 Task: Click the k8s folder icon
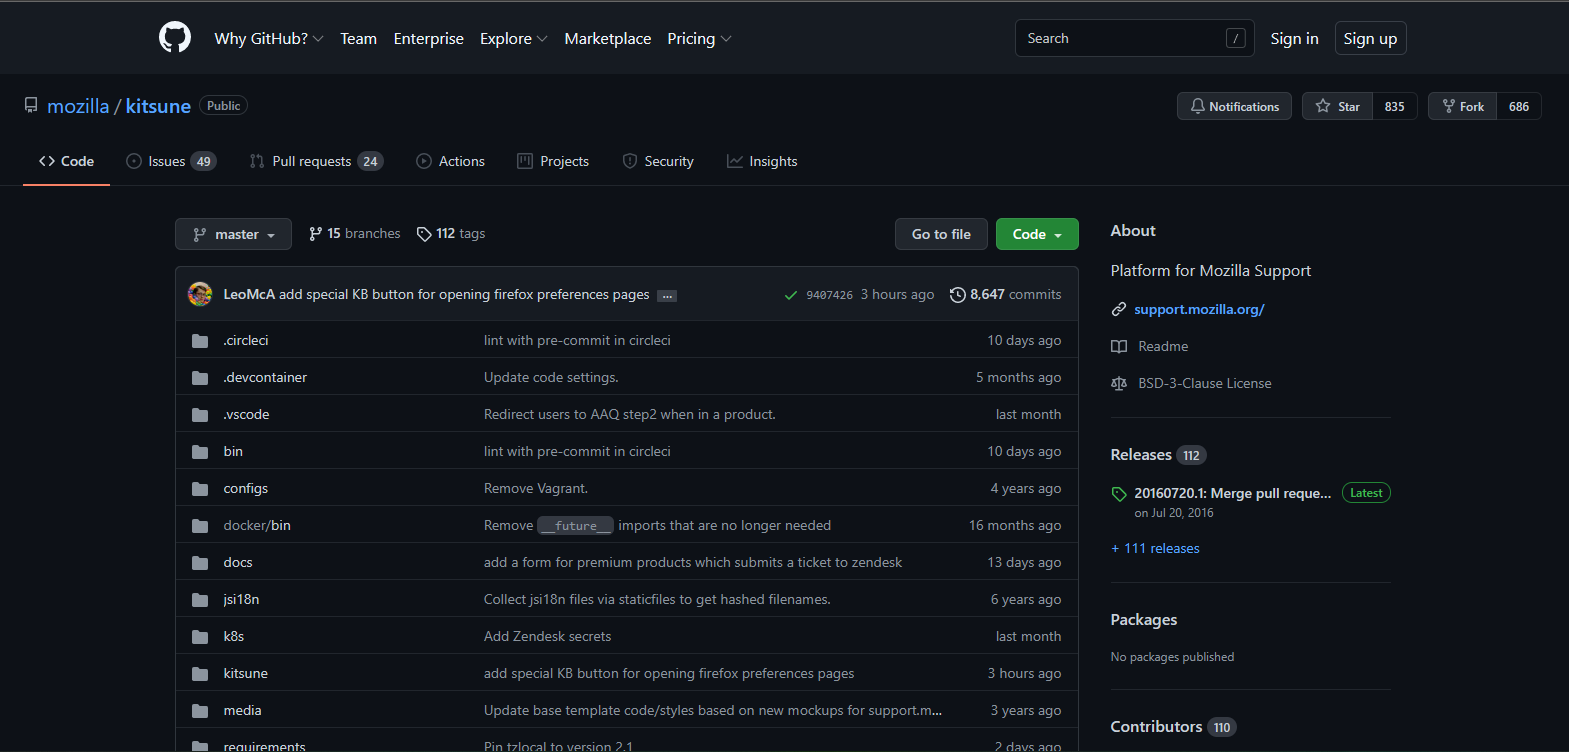coord(200,637)
